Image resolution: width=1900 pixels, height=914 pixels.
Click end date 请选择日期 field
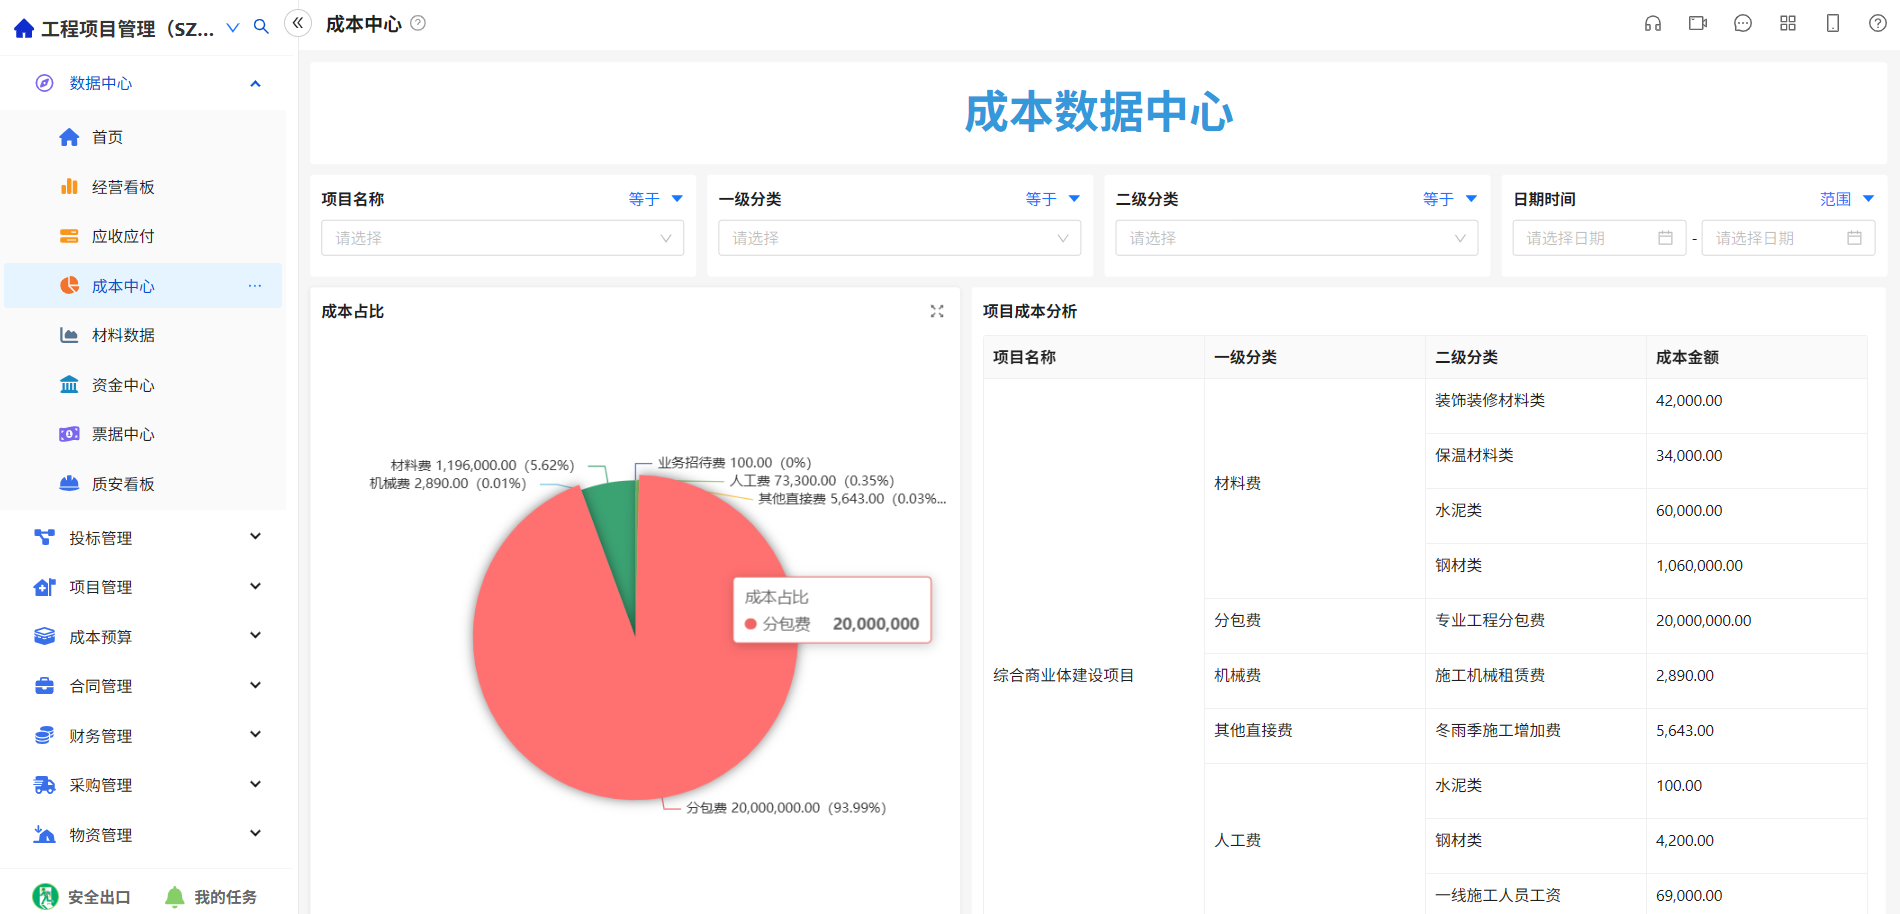pos(1788,238)
